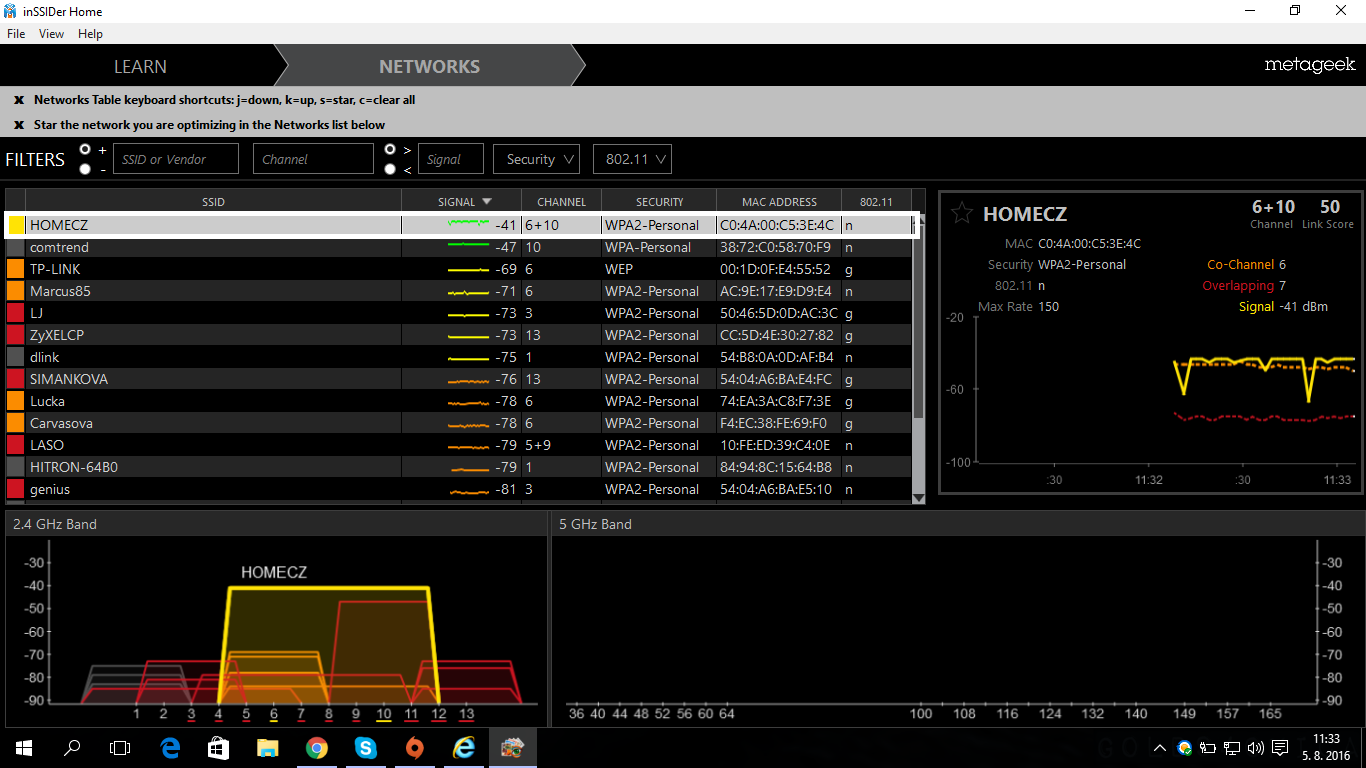Open the View menu
1366x768 pixels.
(x=51, y=34)
